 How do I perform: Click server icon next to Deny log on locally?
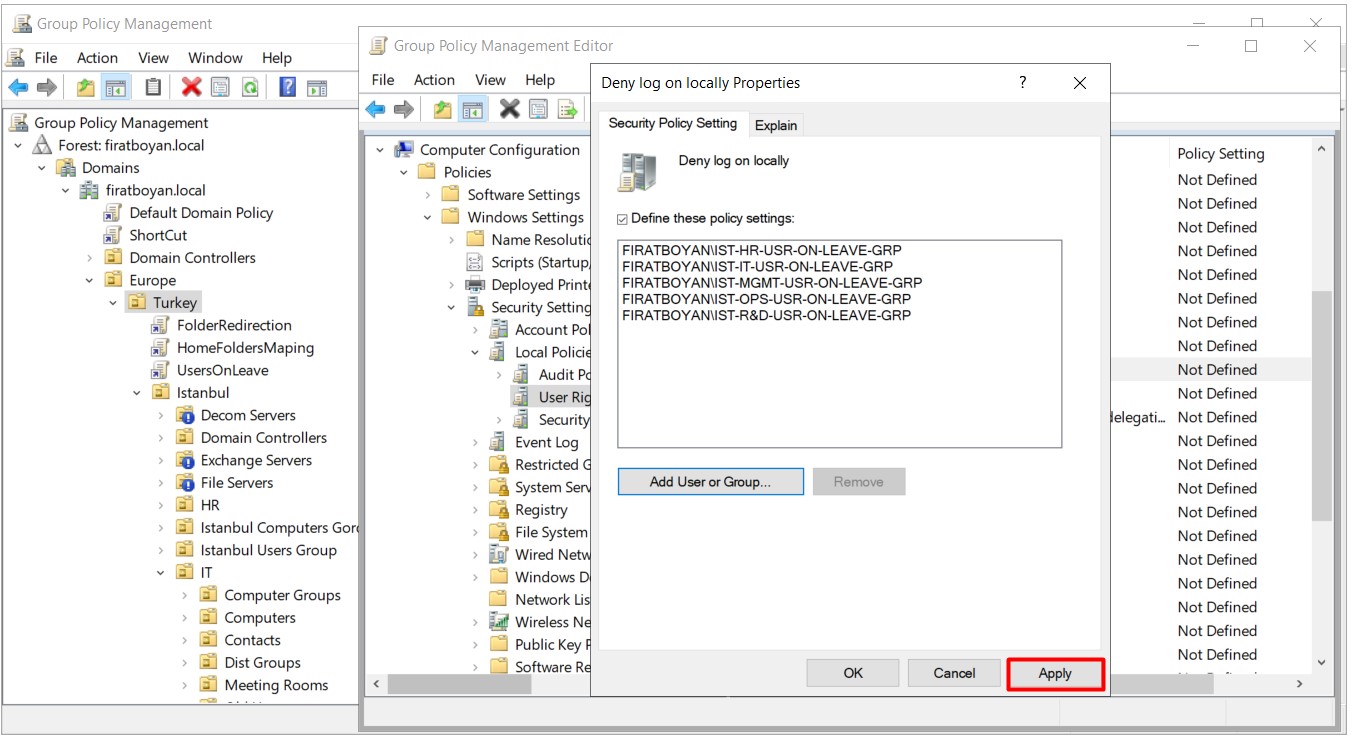pyautogui.click(x=638, y=172)
